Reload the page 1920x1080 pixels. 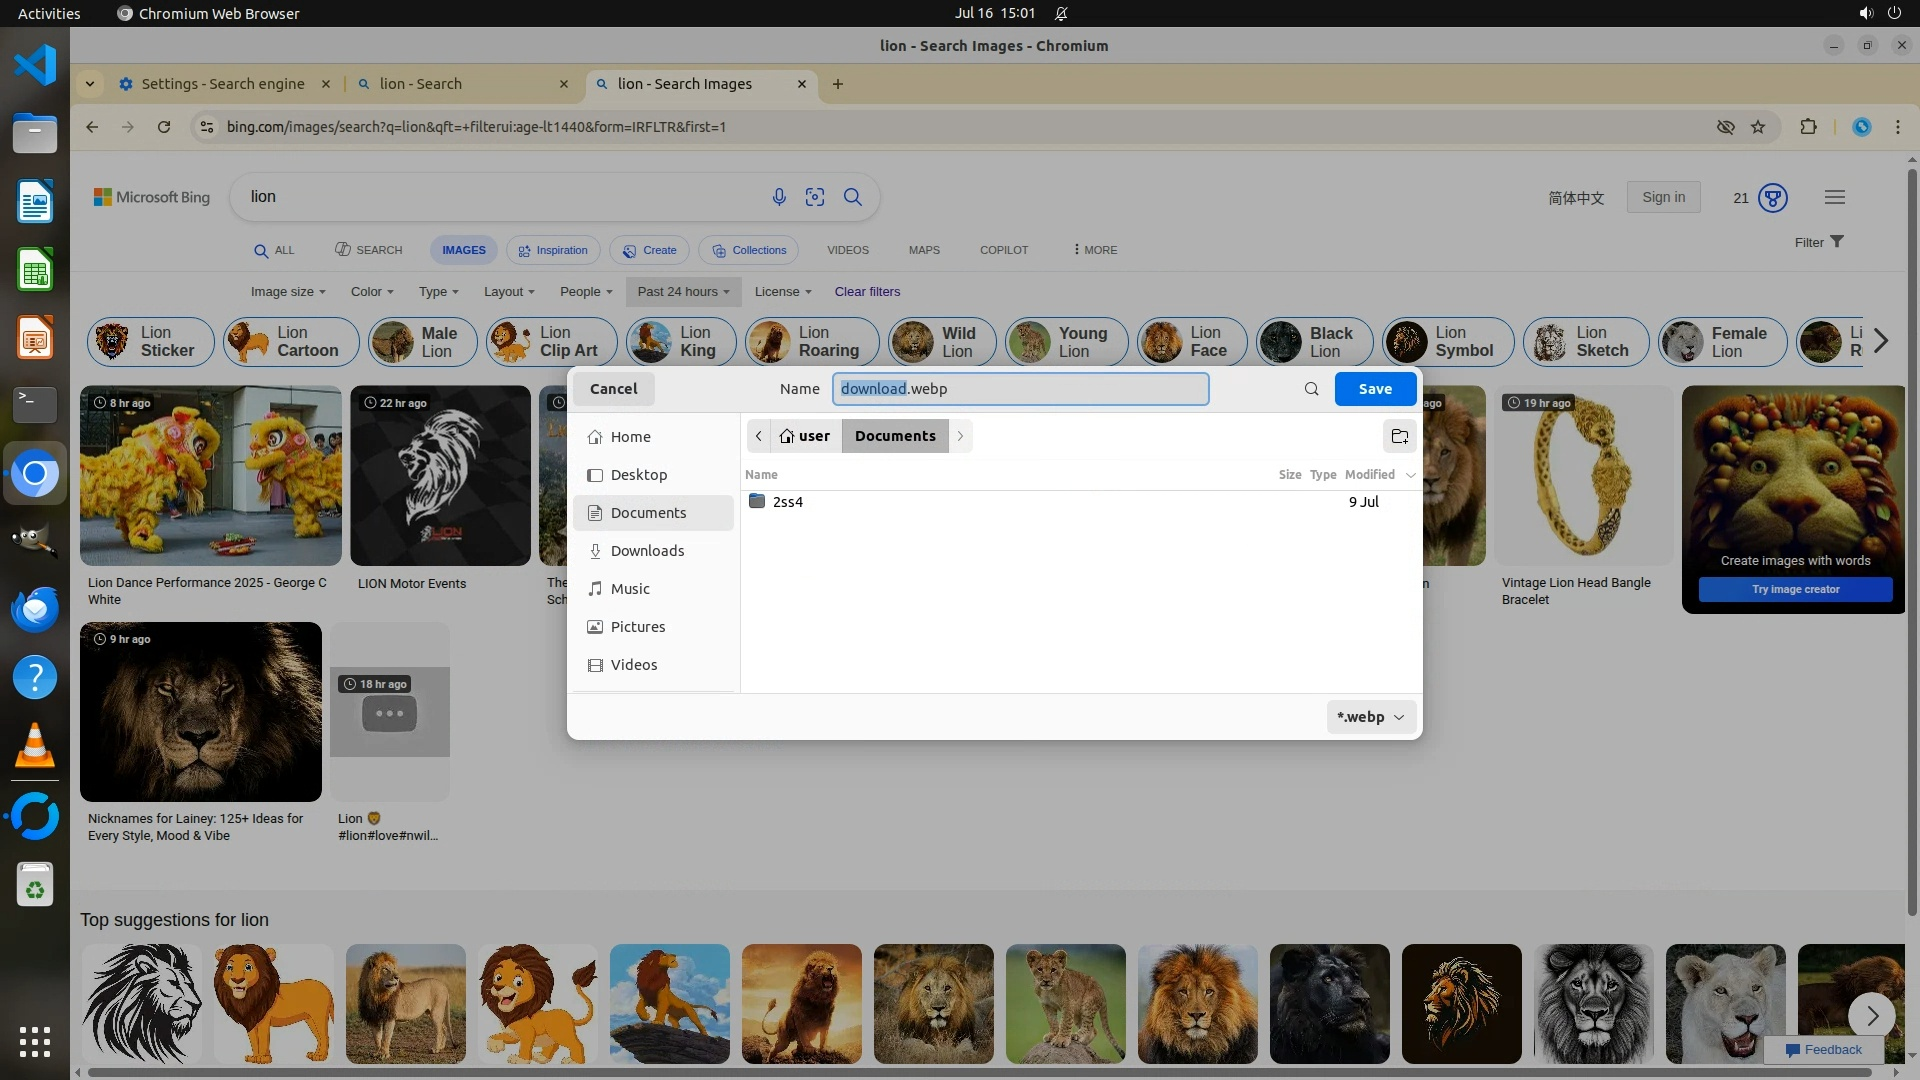tap(164, 127)
